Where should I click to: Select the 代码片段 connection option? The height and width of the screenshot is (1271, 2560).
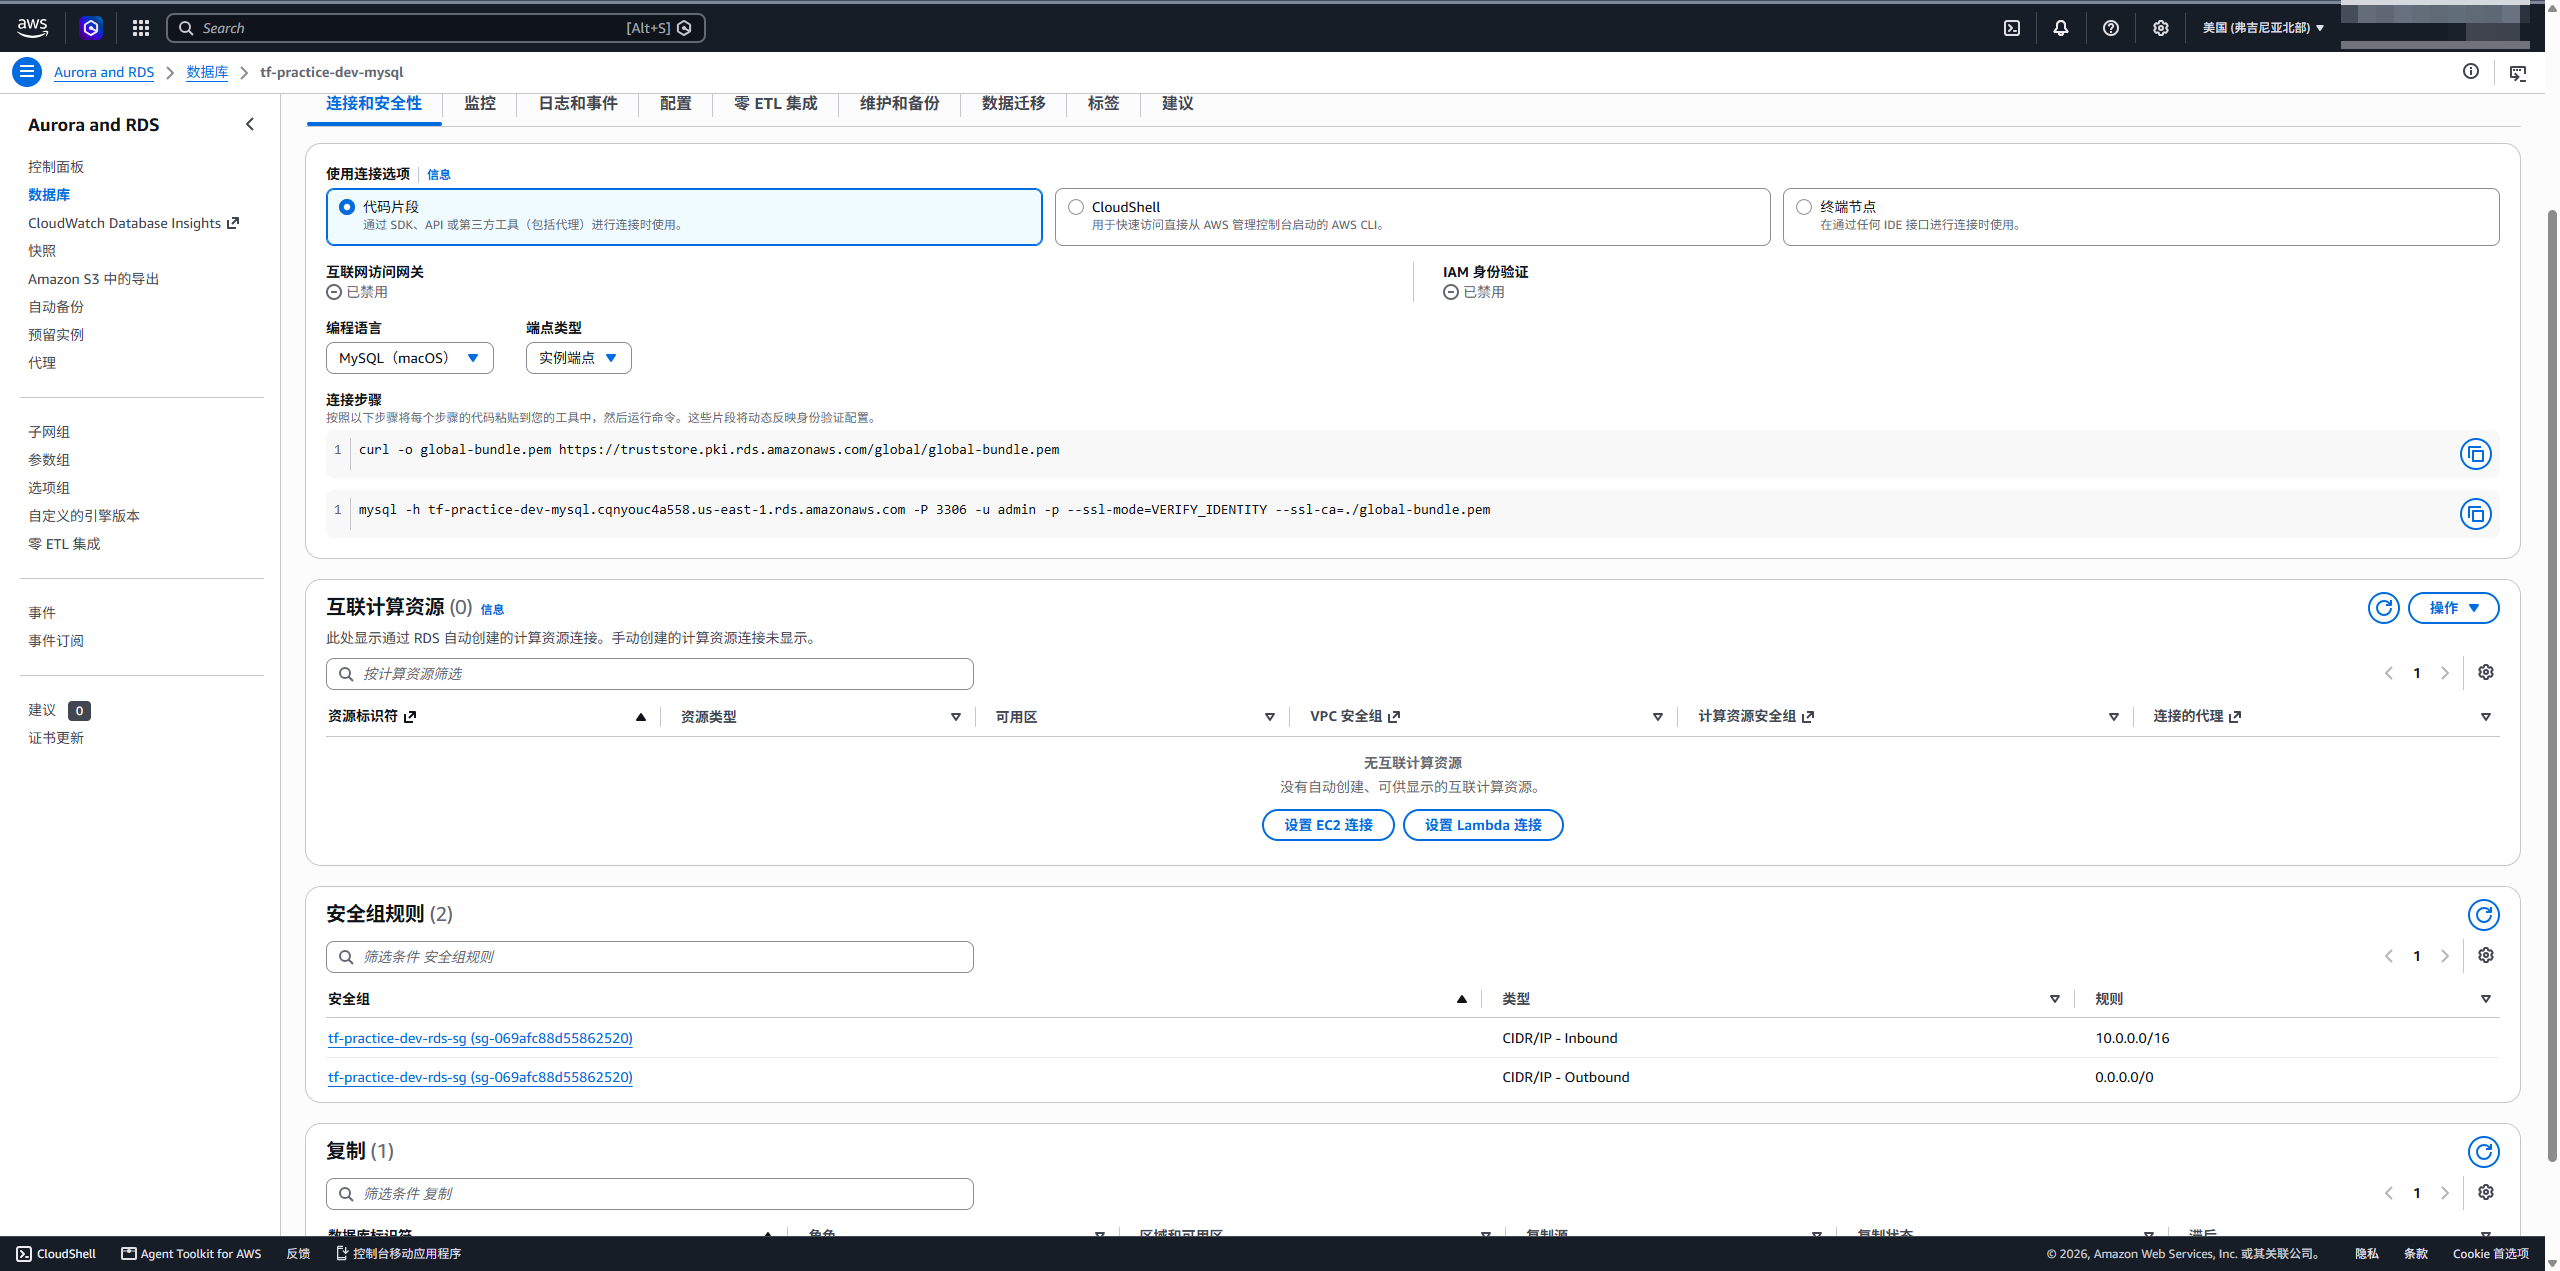click(x=684, y=217)
